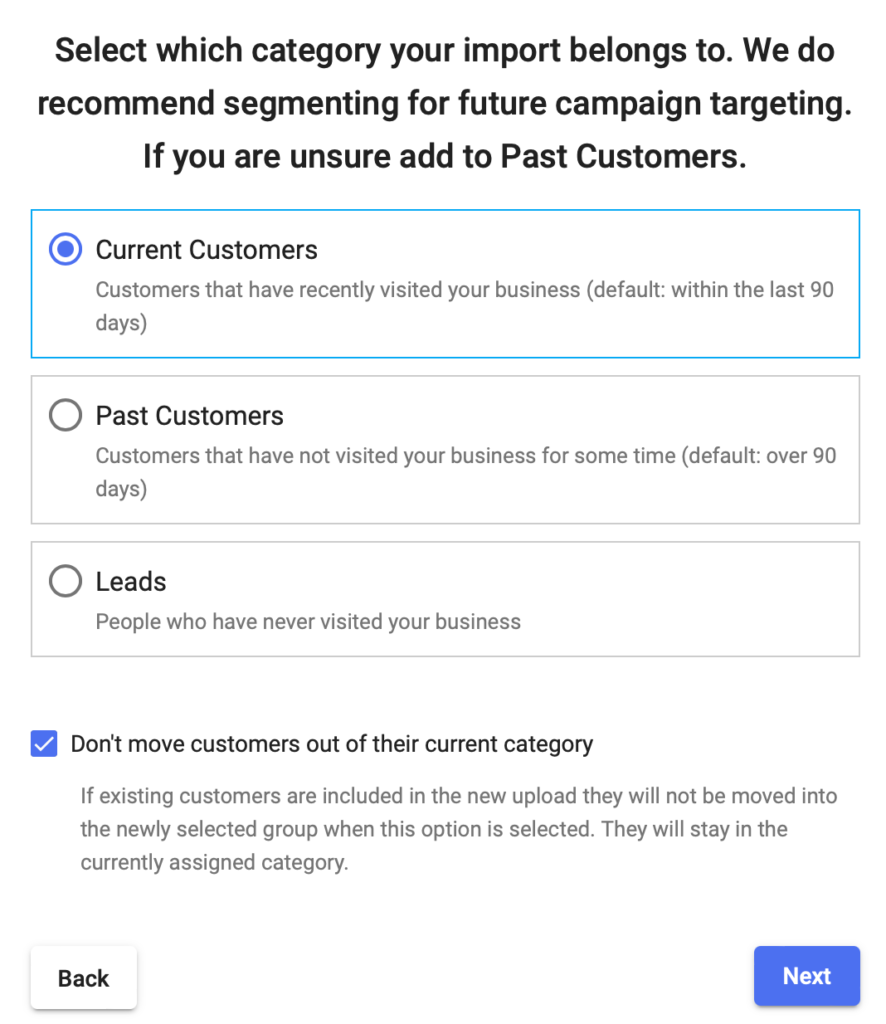Click the "recommend segmenting" heading line
Screen dimensions: 886x1024
[444, 104]
